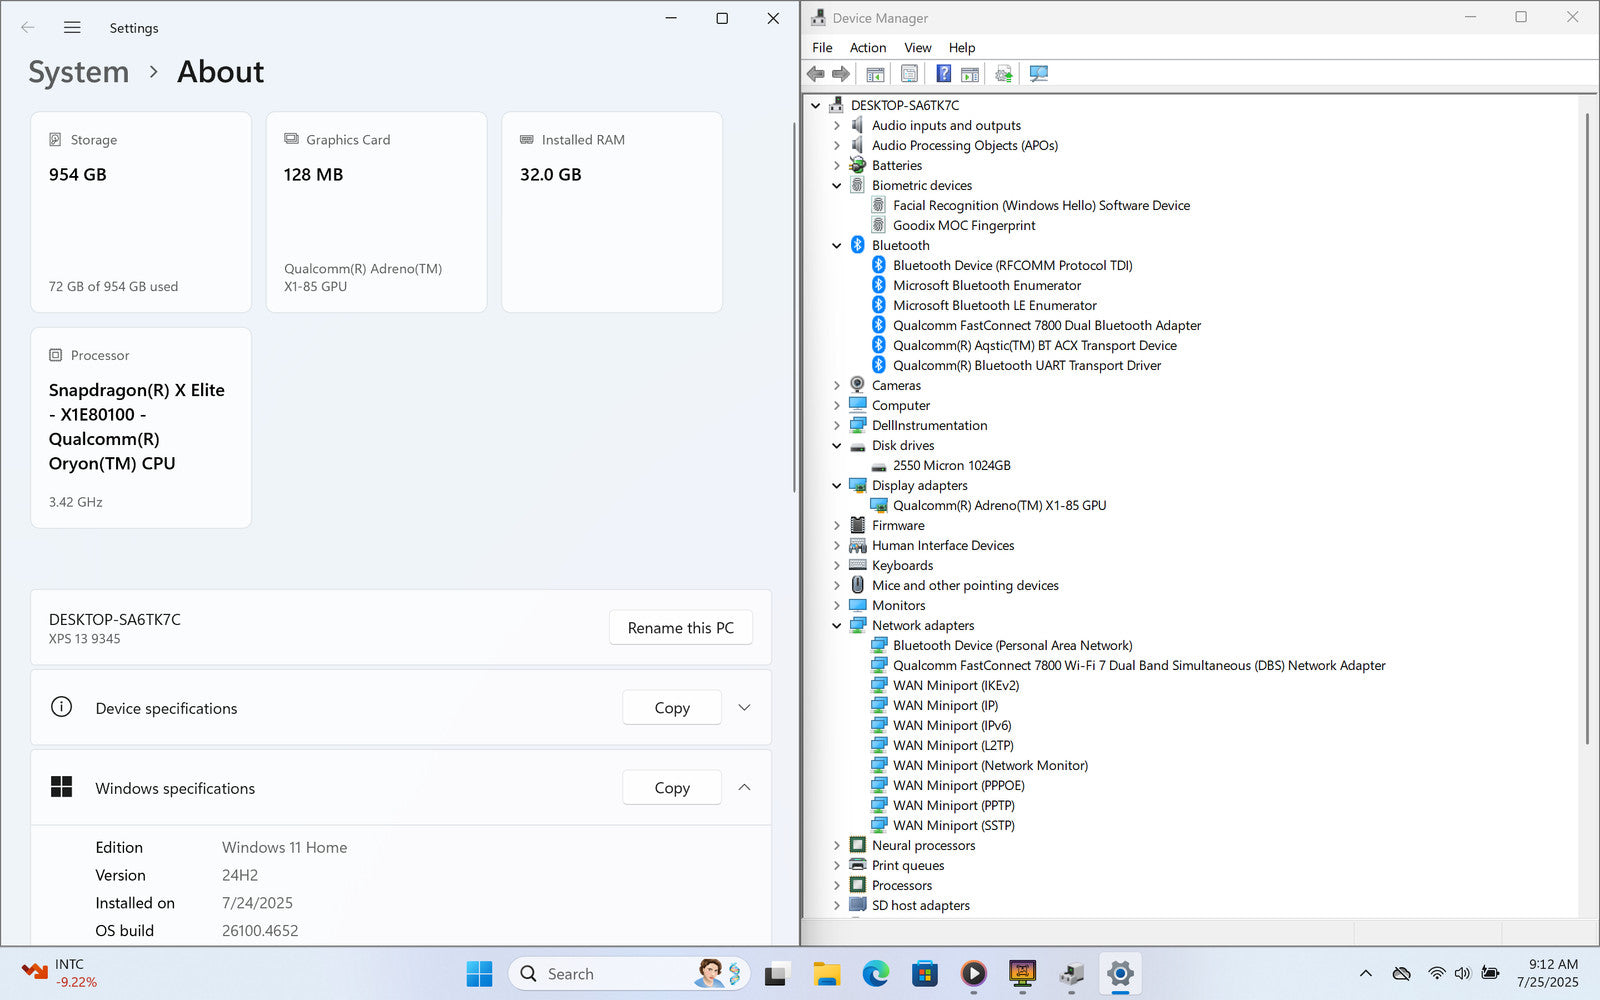
Task: Expand the Cameras node
Action: coord(837,386)
